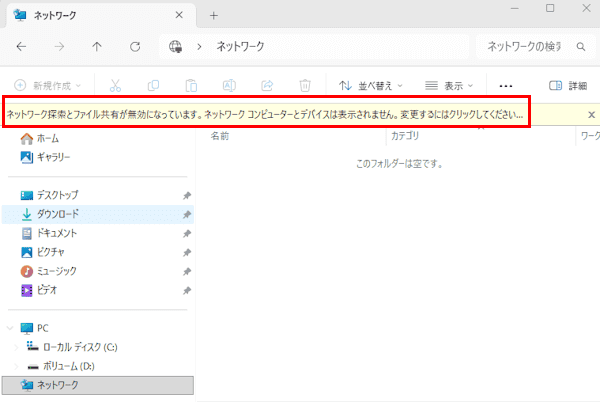Go back with the left arrow

21,47
